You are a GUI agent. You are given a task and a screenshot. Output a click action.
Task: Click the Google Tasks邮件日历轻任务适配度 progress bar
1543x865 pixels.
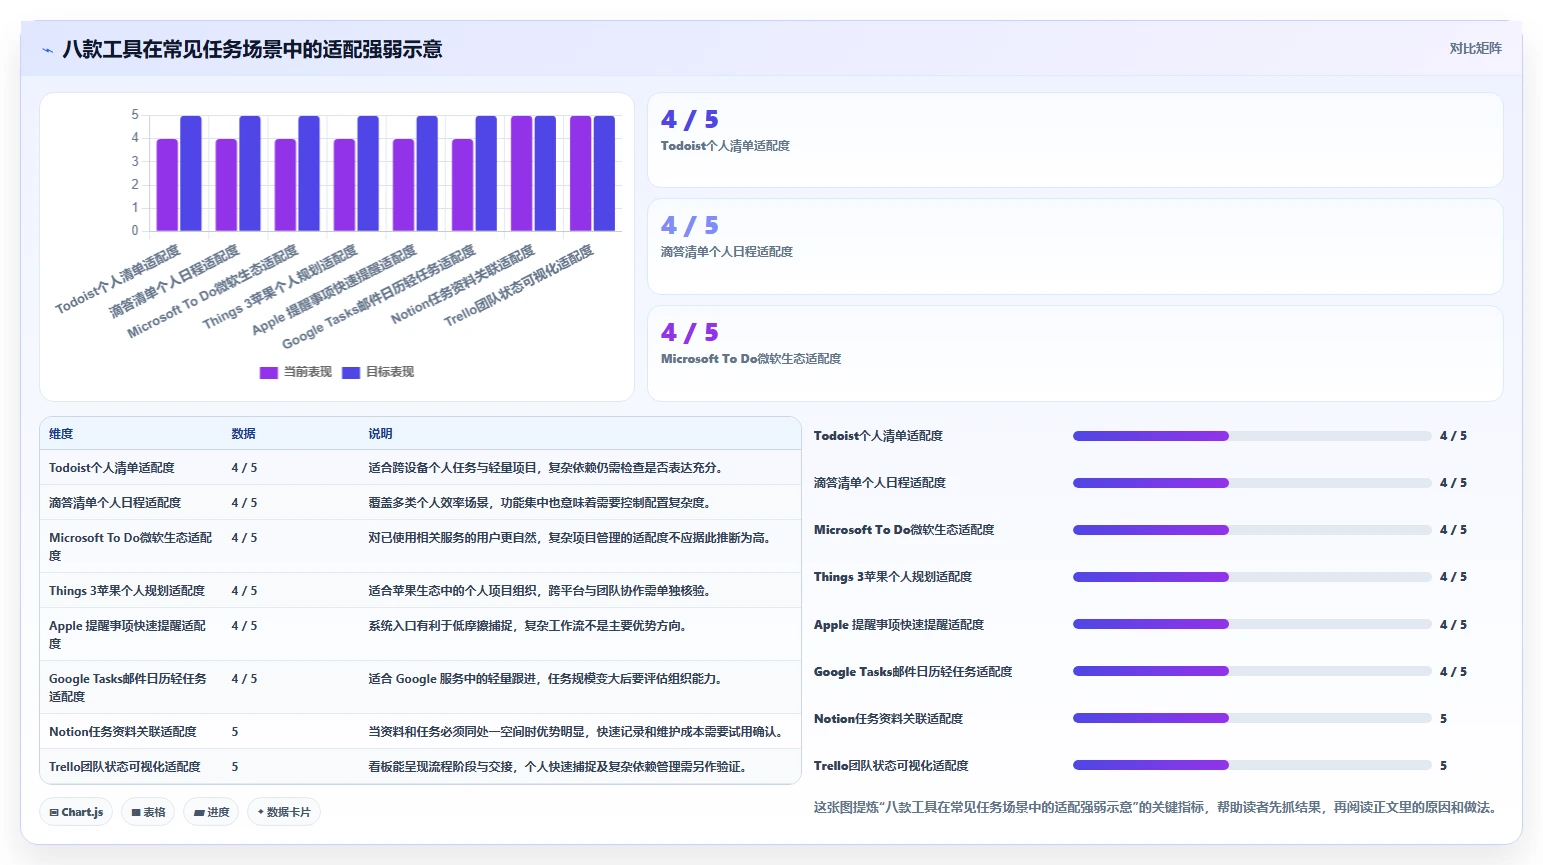(x=1252, y=672)
